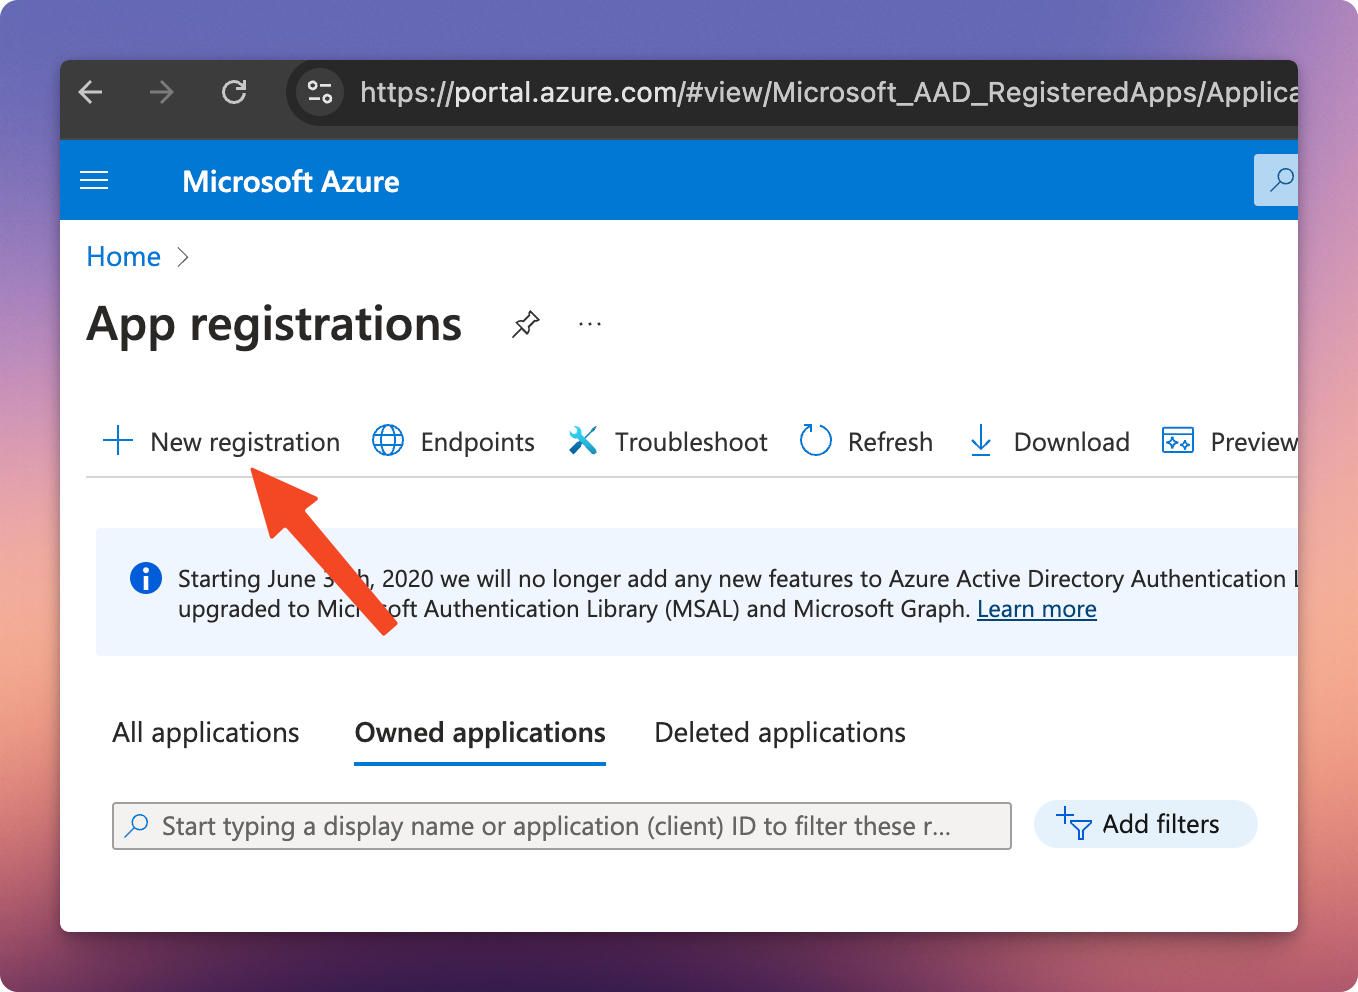Click the Refresh icon on toolbar

point(815,441)
